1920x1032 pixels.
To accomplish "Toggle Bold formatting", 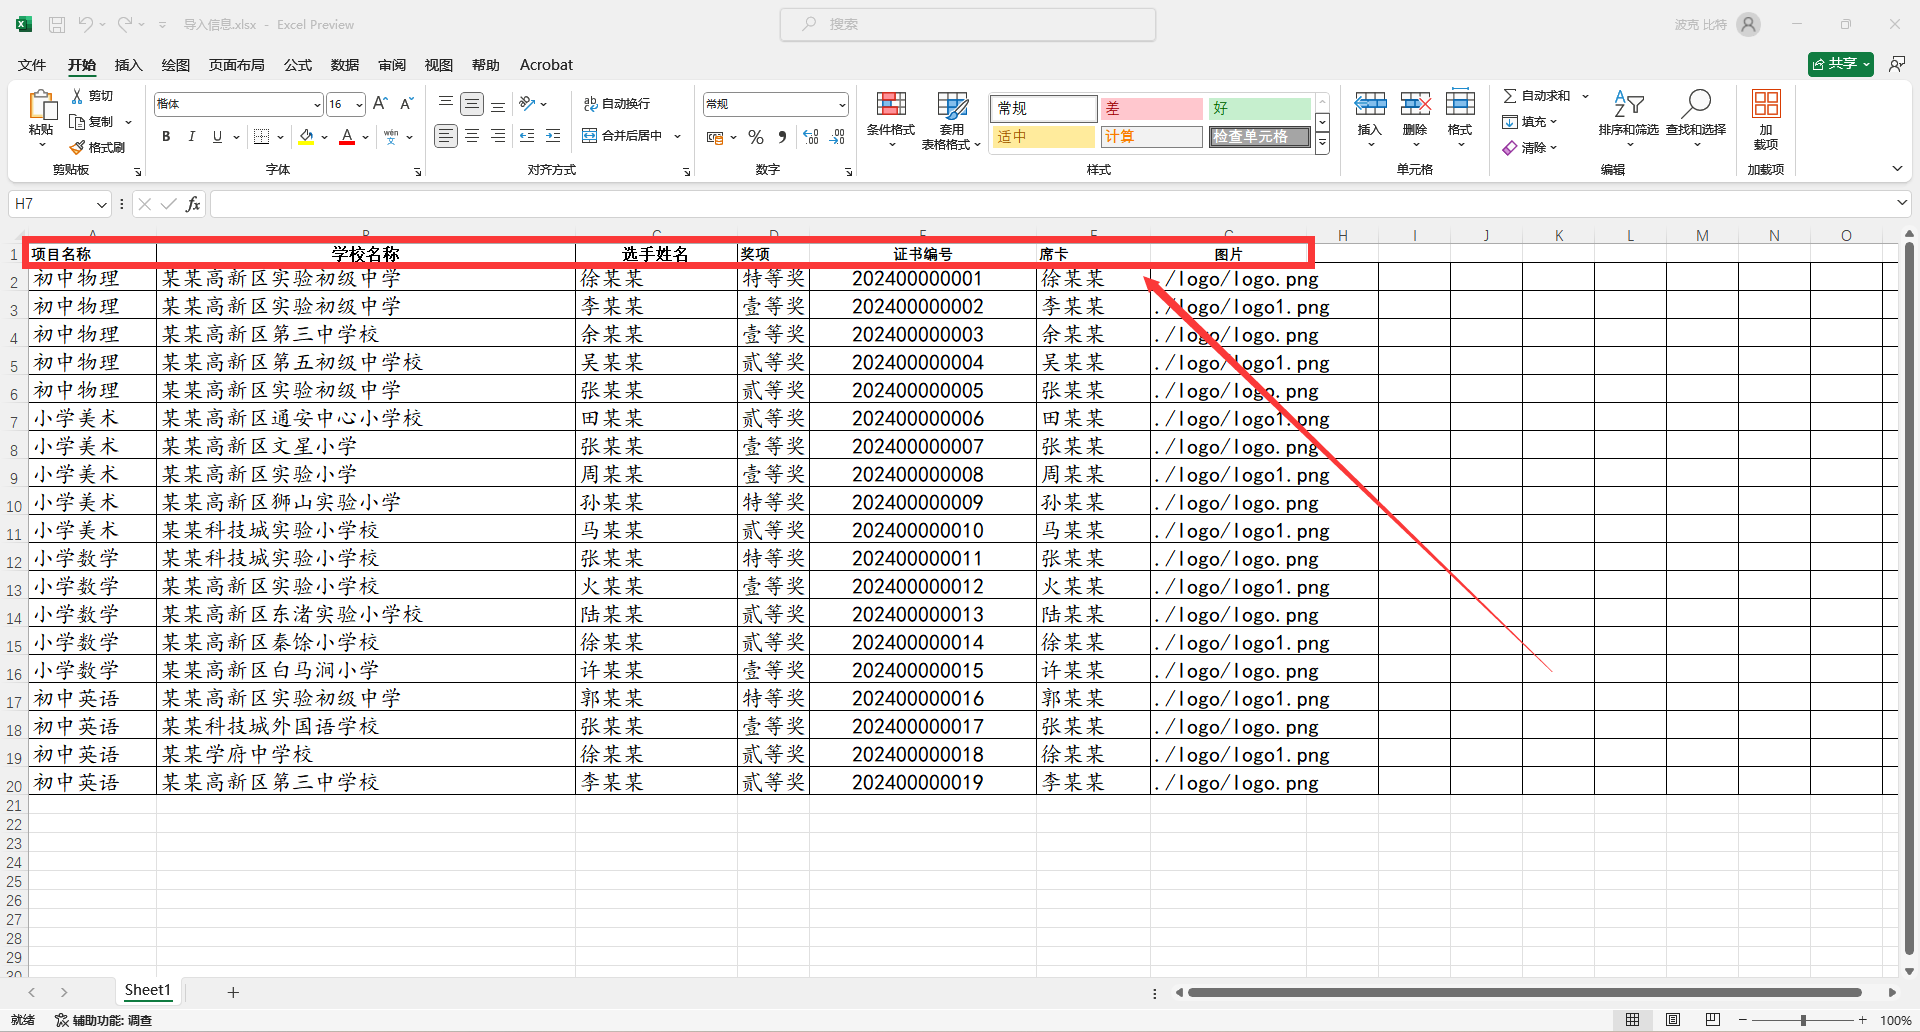I will [166, 137].
